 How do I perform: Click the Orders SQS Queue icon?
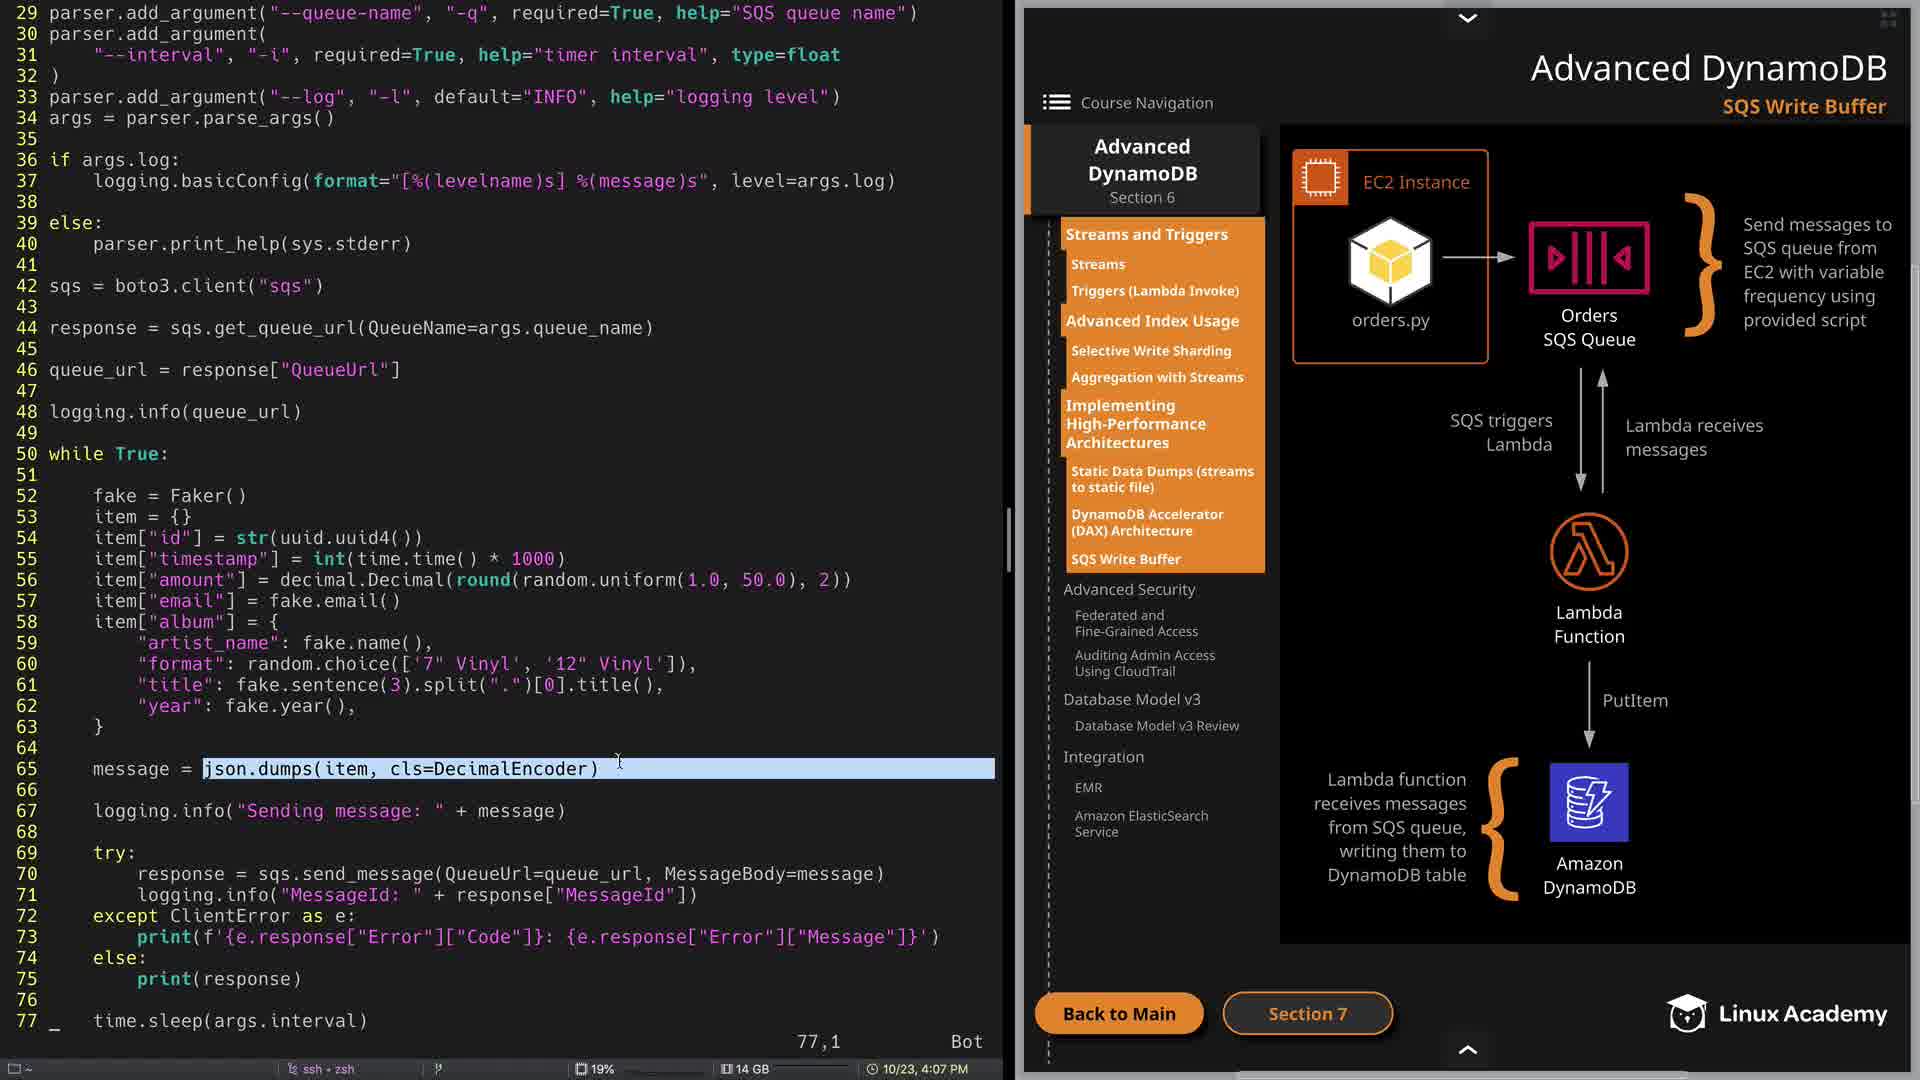point(1588,258)
